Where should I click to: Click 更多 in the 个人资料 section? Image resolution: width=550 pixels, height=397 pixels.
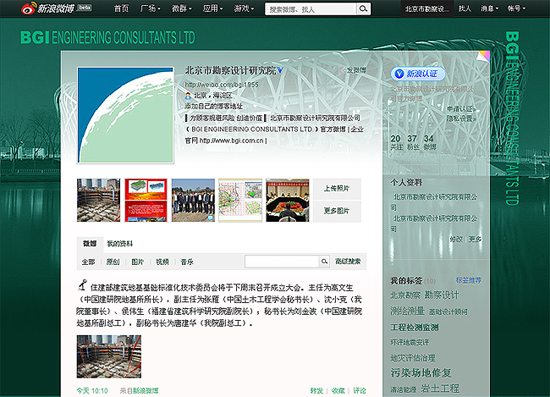(x=475, y=239)
